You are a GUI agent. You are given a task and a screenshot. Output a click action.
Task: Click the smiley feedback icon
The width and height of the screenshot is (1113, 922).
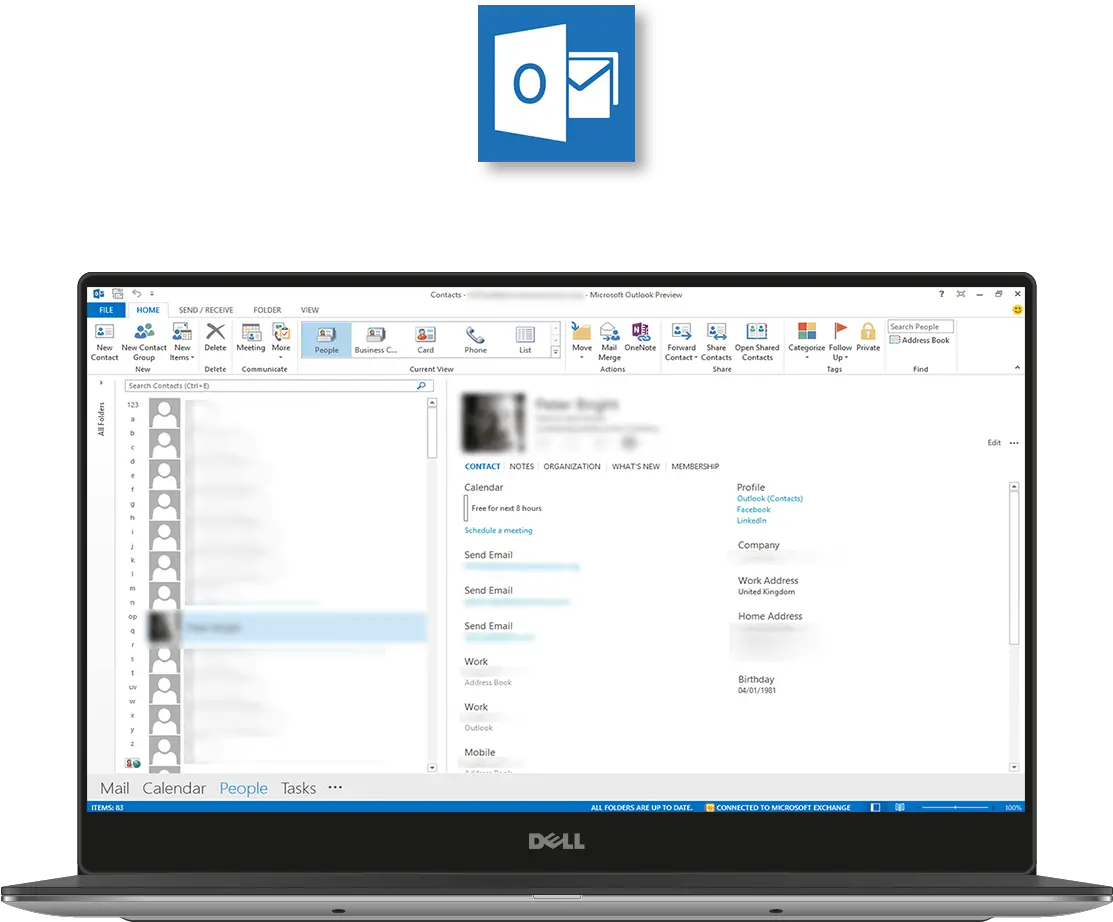(1017, 309)
